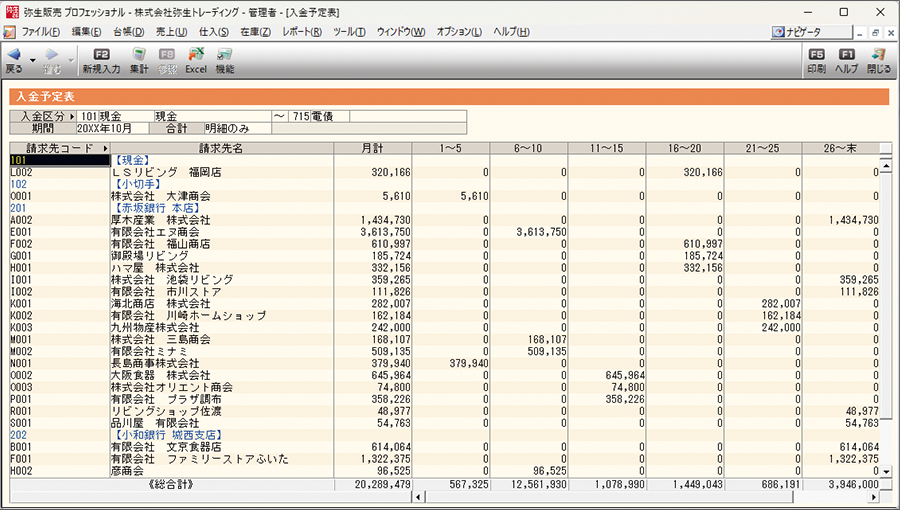Image resolution: width=900 pixels, height=510 pixels.
Task: Minimize the inner document window
Action: [x=860, y=33]
